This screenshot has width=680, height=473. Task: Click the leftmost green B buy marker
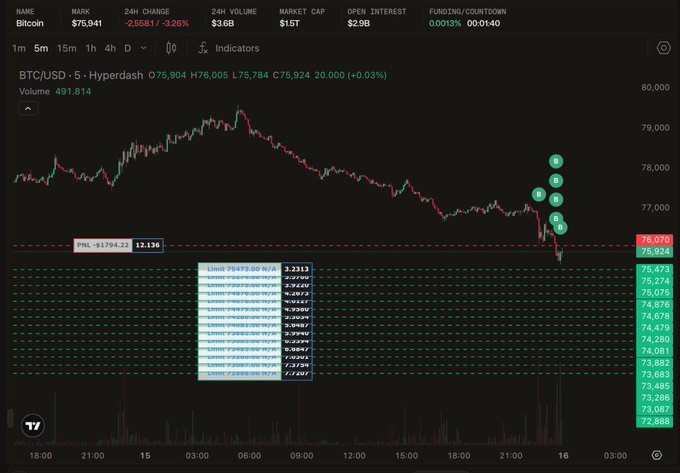(539, 194)
